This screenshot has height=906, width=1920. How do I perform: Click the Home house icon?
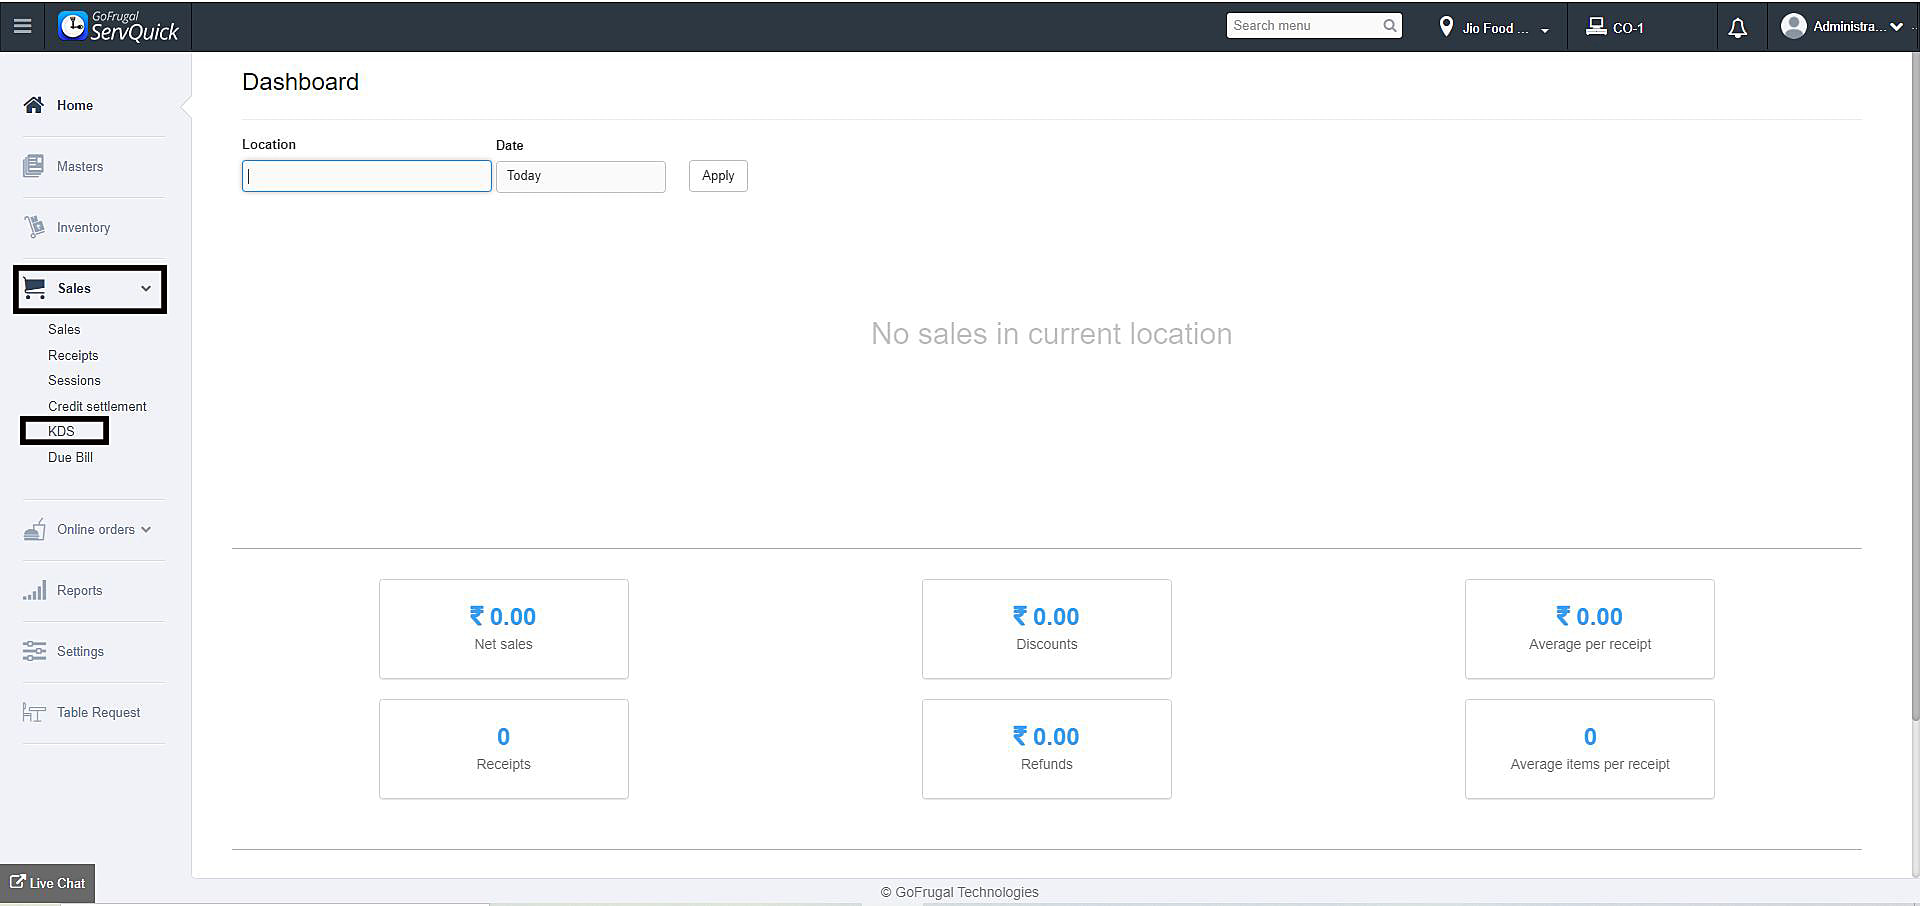pos(34,105)
